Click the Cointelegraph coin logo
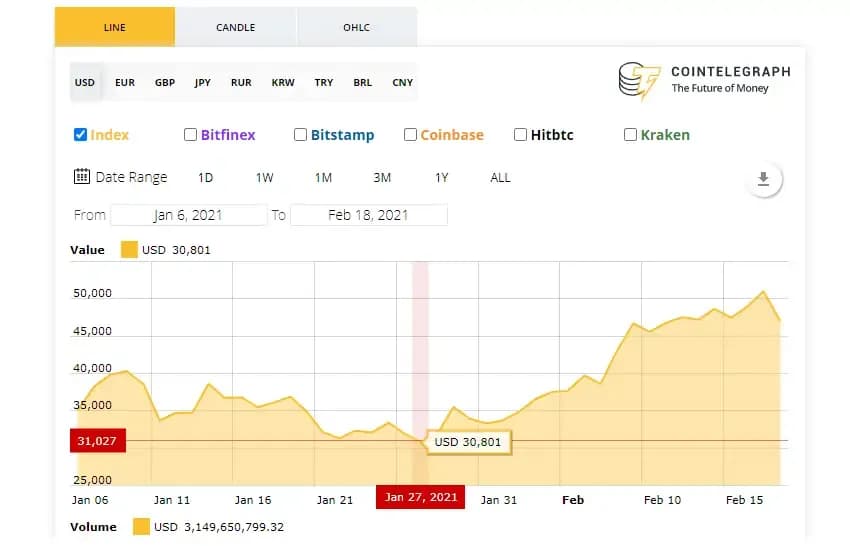This screenshot has height=546, width=850. click(x=640, y=81)
